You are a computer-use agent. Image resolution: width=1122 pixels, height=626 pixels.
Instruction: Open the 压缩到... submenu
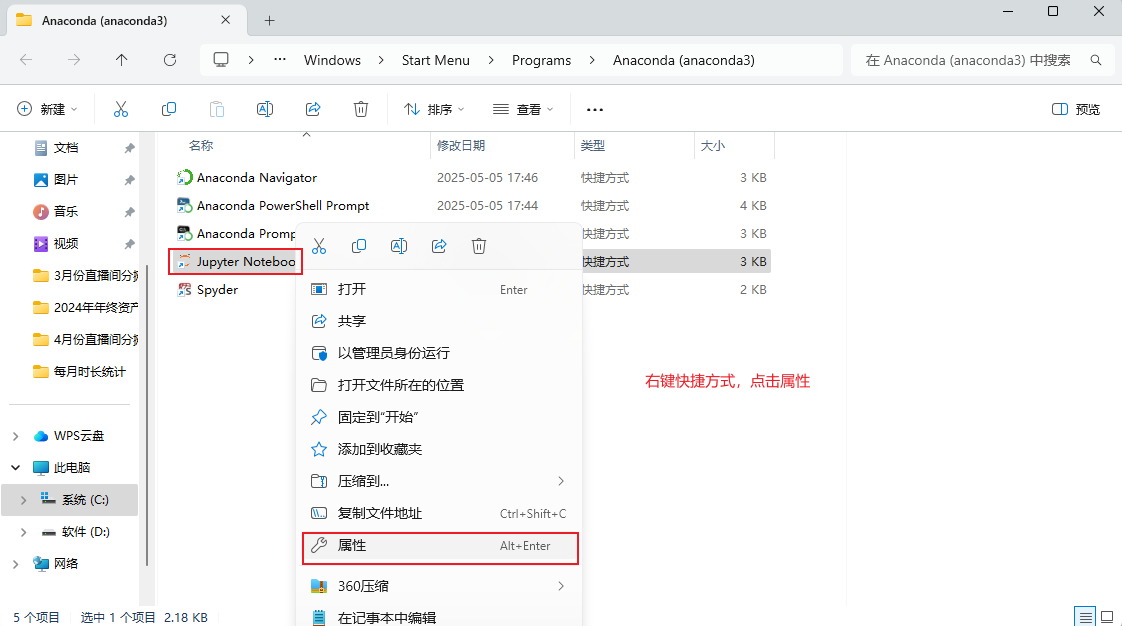point(439,481)
